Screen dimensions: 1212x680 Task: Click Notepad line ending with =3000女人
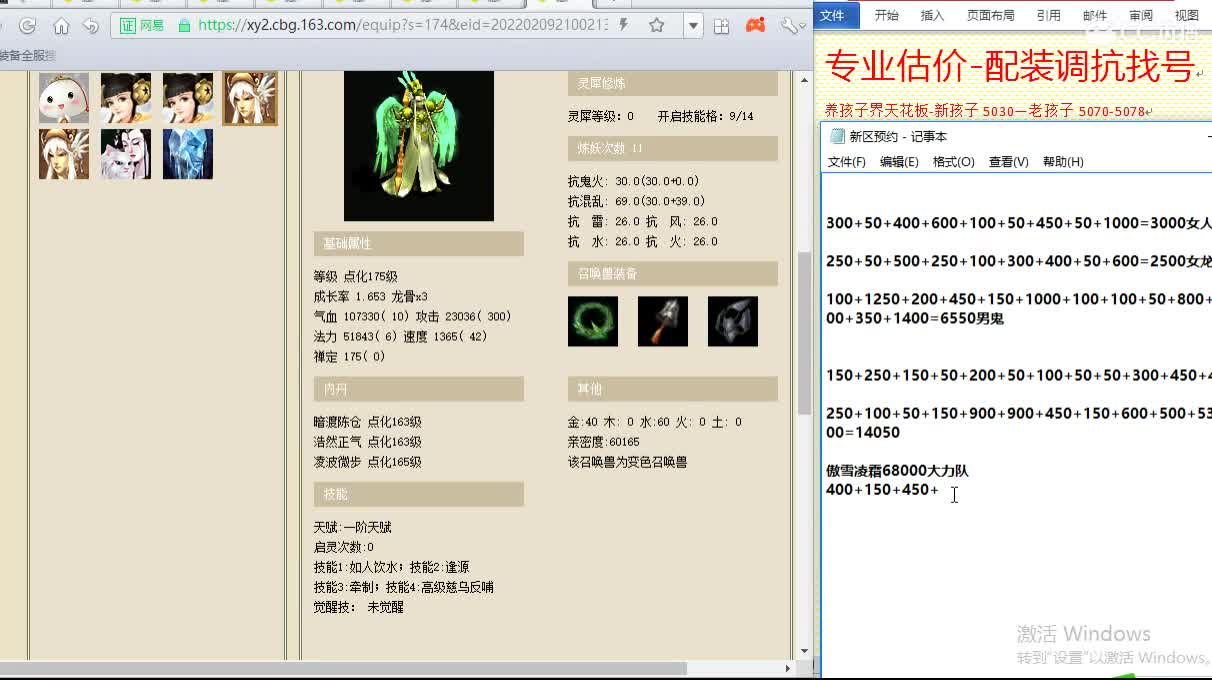1018,223
